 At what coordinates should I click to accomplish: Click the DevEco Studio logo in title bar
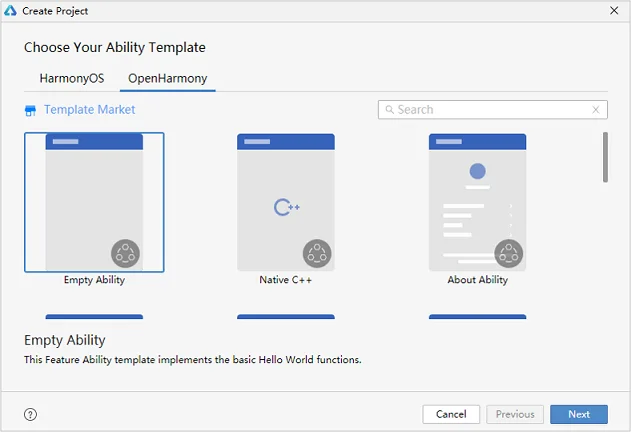[x=10, y=11]
